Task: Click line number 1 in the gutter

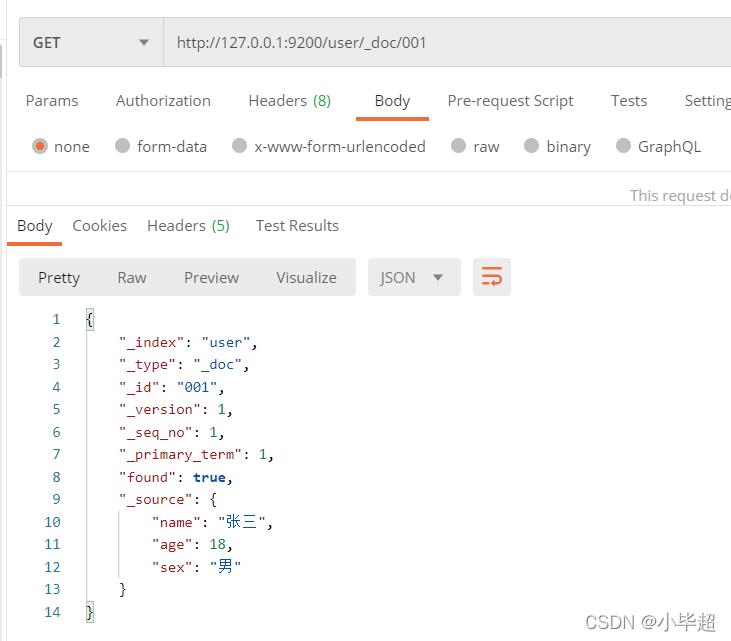Action: (x=56, y=319)
